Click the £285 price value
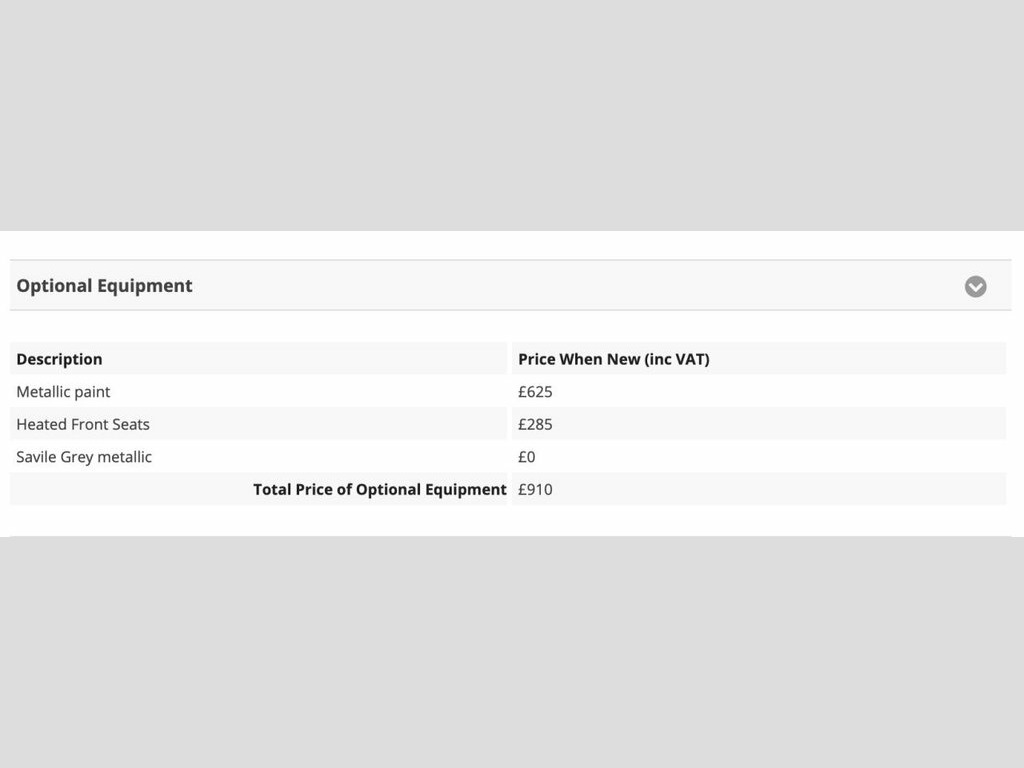The image size is (1024, 768). coord(535,424)
